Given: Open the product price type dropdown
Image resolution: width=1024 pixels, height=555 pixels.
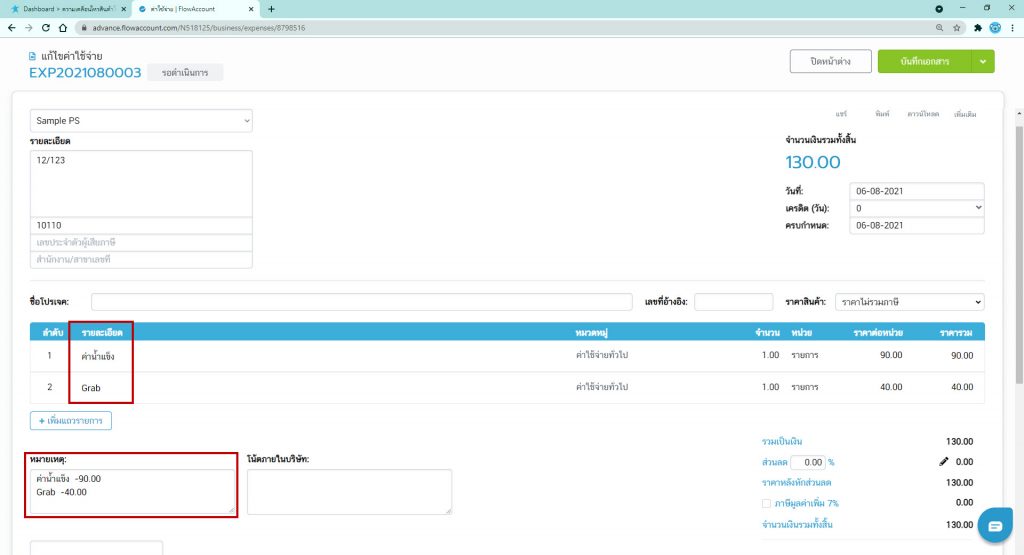Looking at the screenshot, I should pos(909,302).
